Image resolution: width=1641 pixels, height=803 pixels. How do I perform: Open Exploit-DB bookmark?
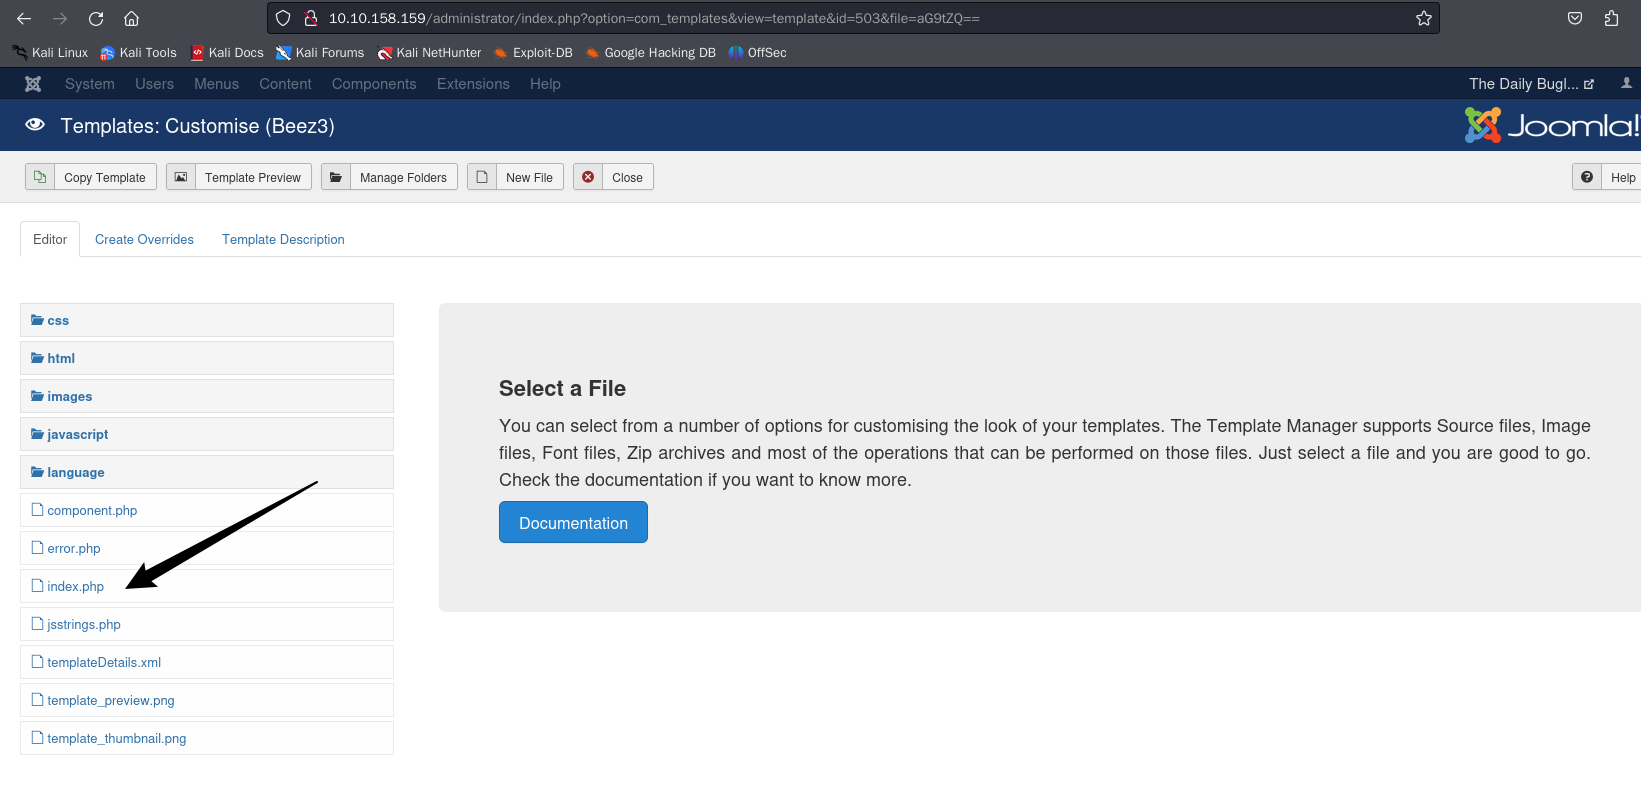point(533,53)
